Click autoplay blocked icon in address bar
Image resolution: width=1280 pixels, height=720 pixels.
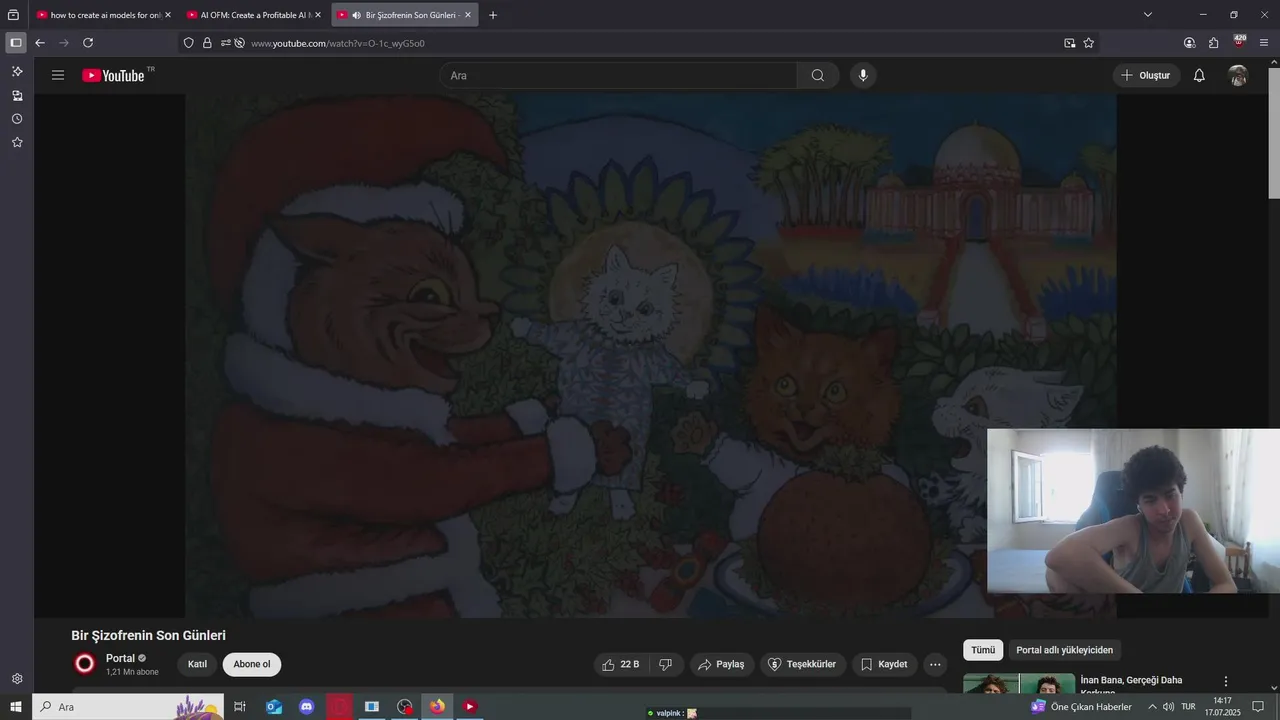(x=240, y=43)
